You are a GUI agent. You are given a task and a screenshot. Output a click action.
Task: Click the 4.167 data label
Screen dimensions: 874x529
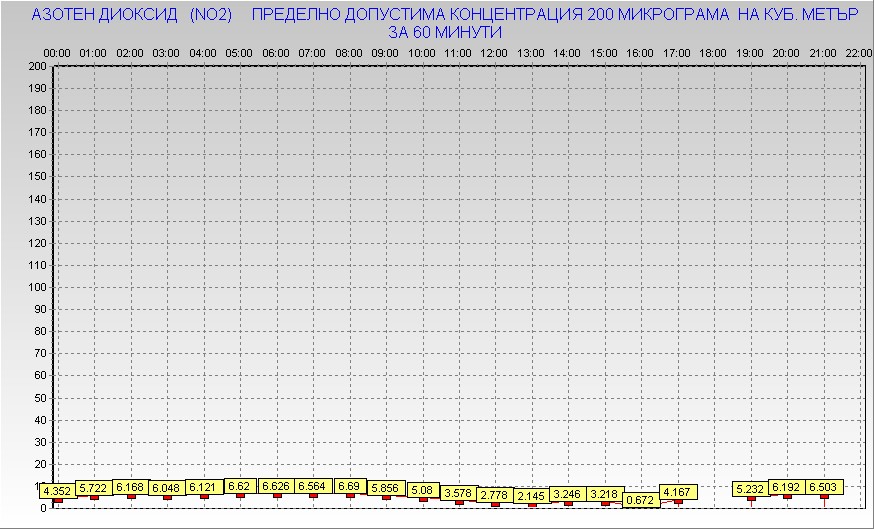tap(678, 492)
